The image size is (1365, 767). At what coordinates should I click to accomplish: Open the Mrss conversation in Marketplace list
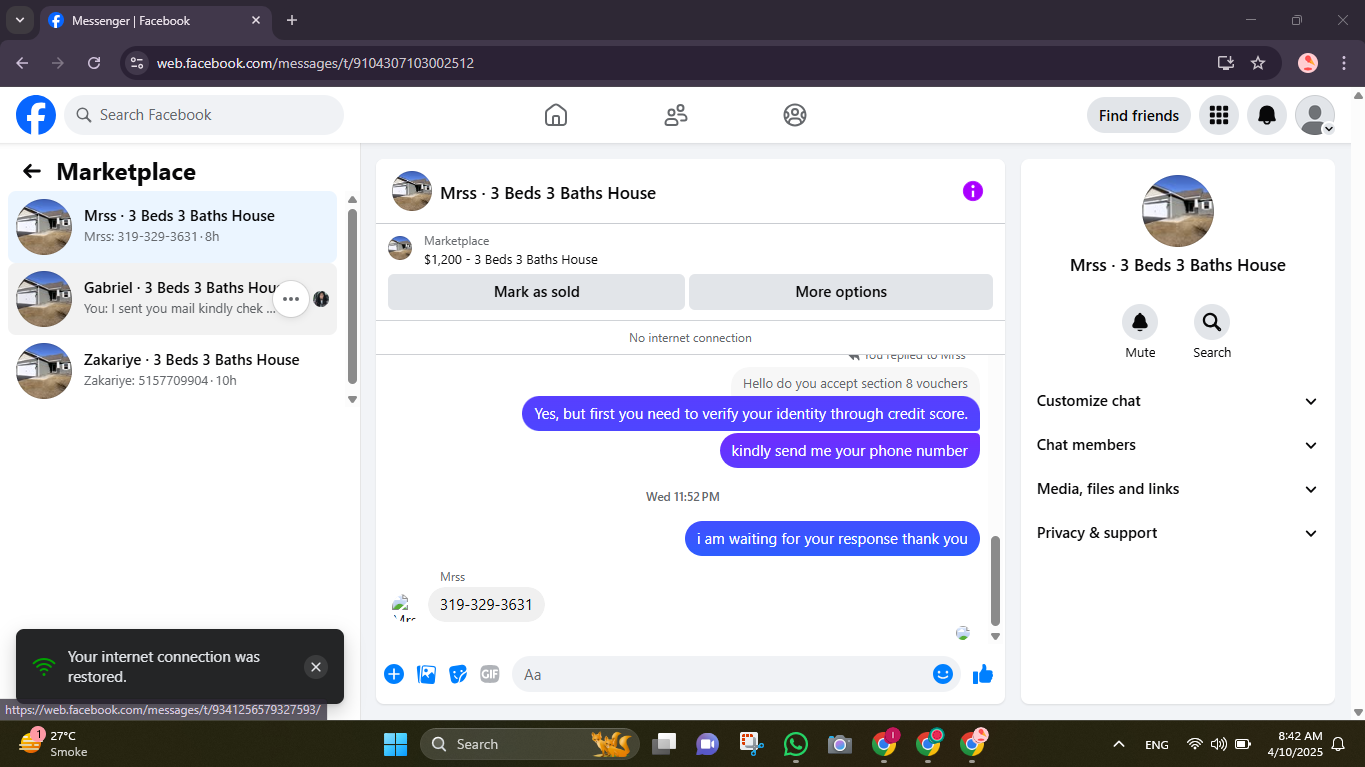[172, 227]
